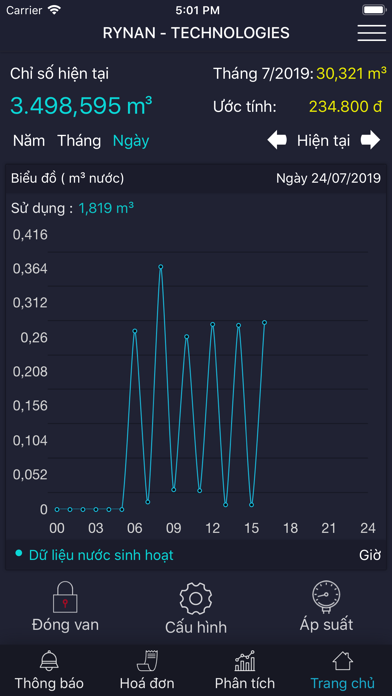Go to next day with right arrow
This screenshot has height=696, width=392.
point(370,140)
